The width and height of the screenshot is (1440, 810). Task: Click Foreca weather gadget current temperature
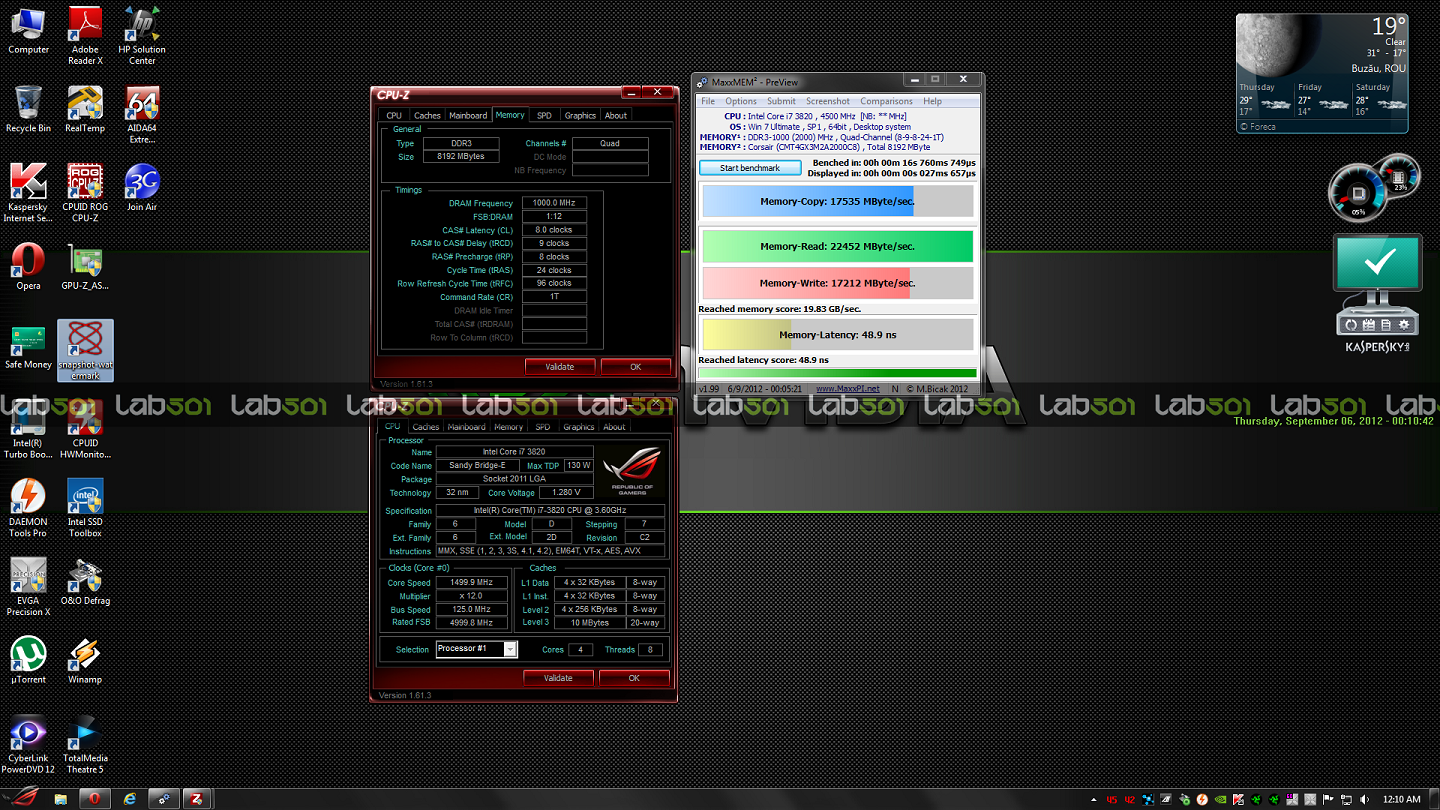(x=1389, y=26)
